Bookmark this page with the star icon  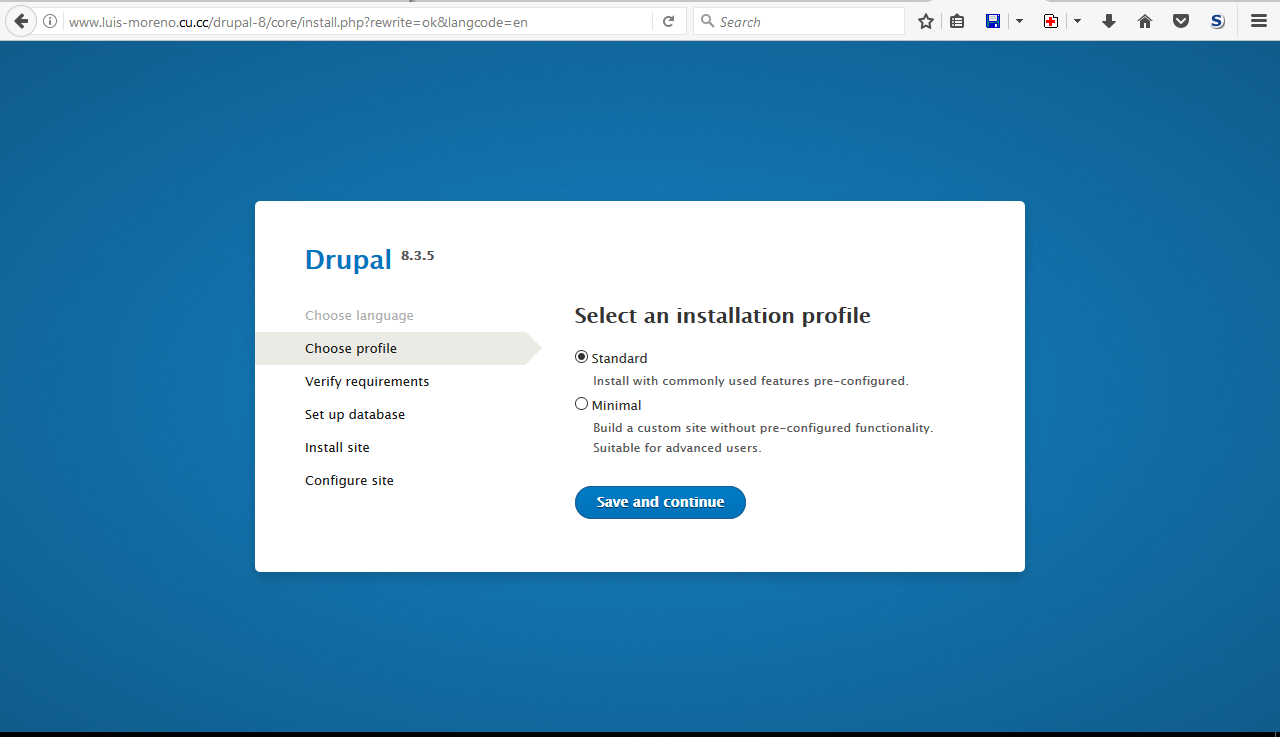[926, 21]
